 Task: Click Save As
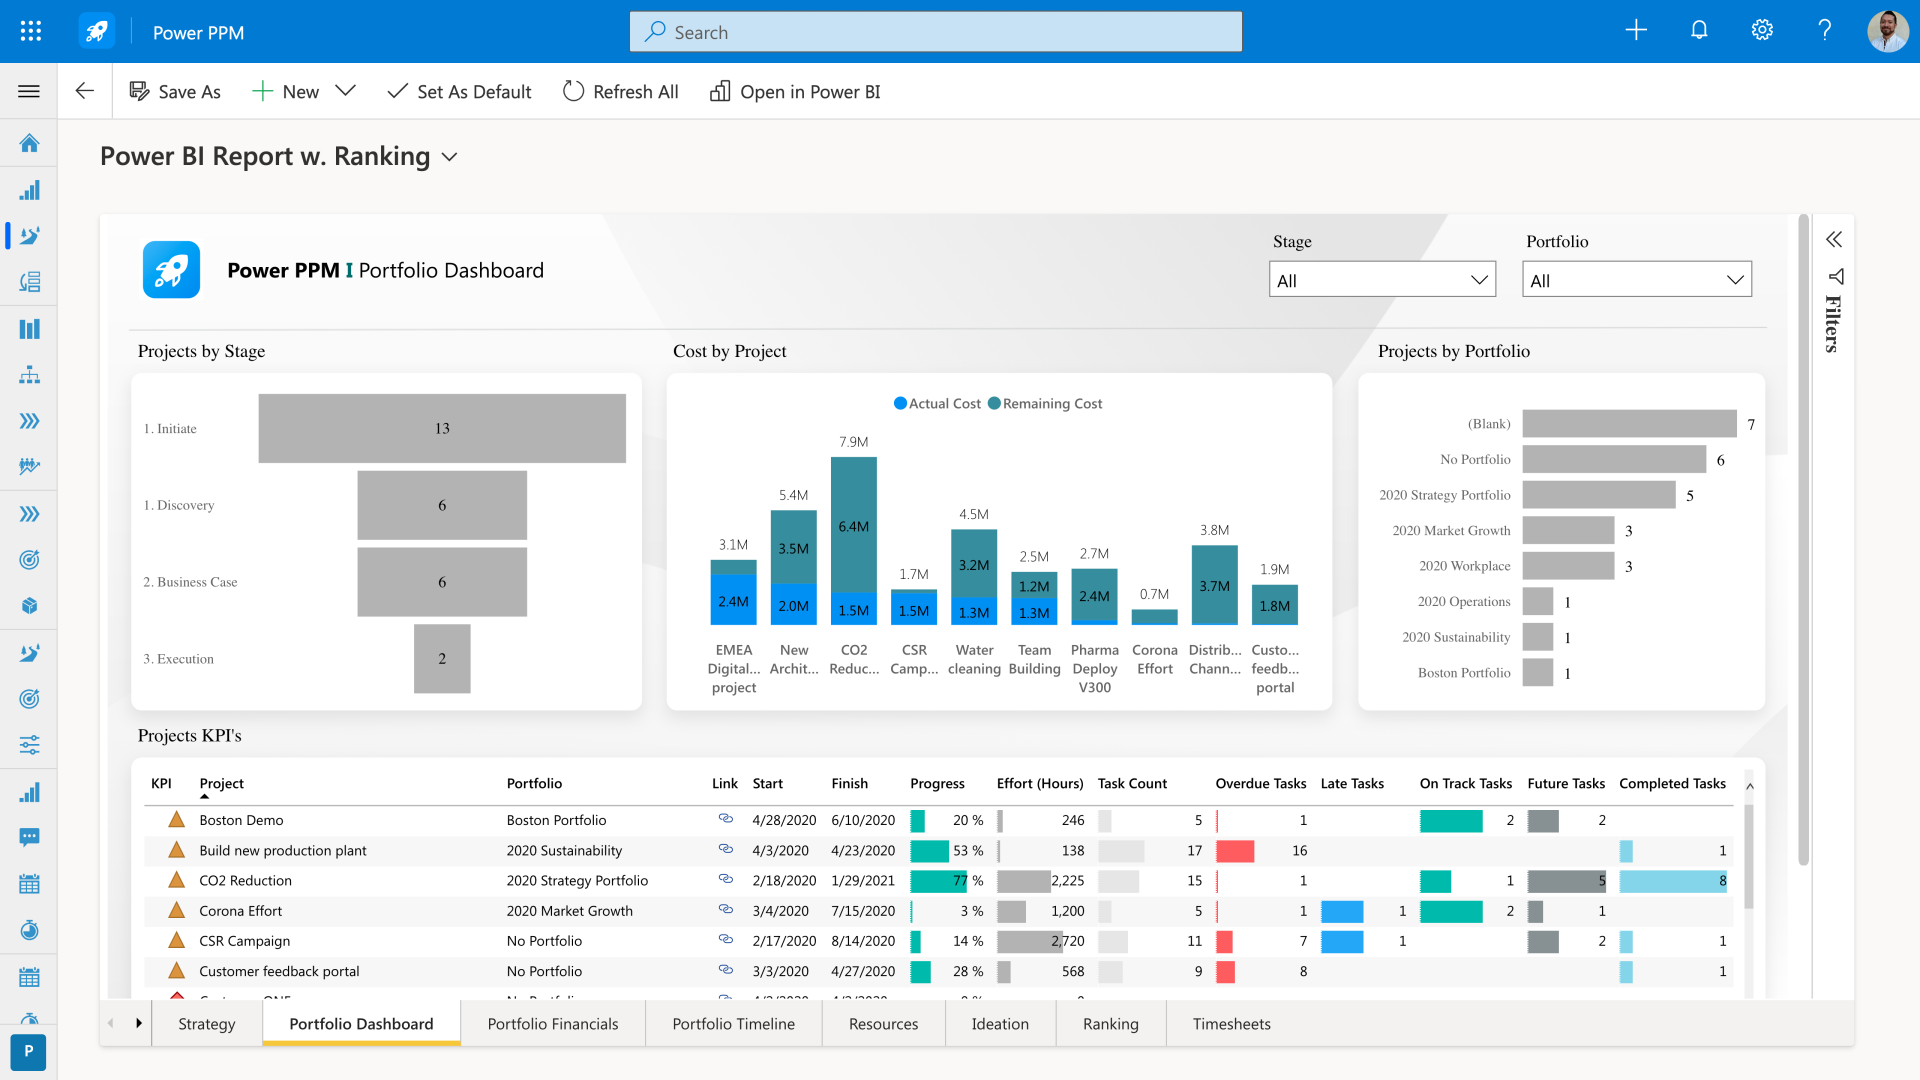[x=175, y=92]
